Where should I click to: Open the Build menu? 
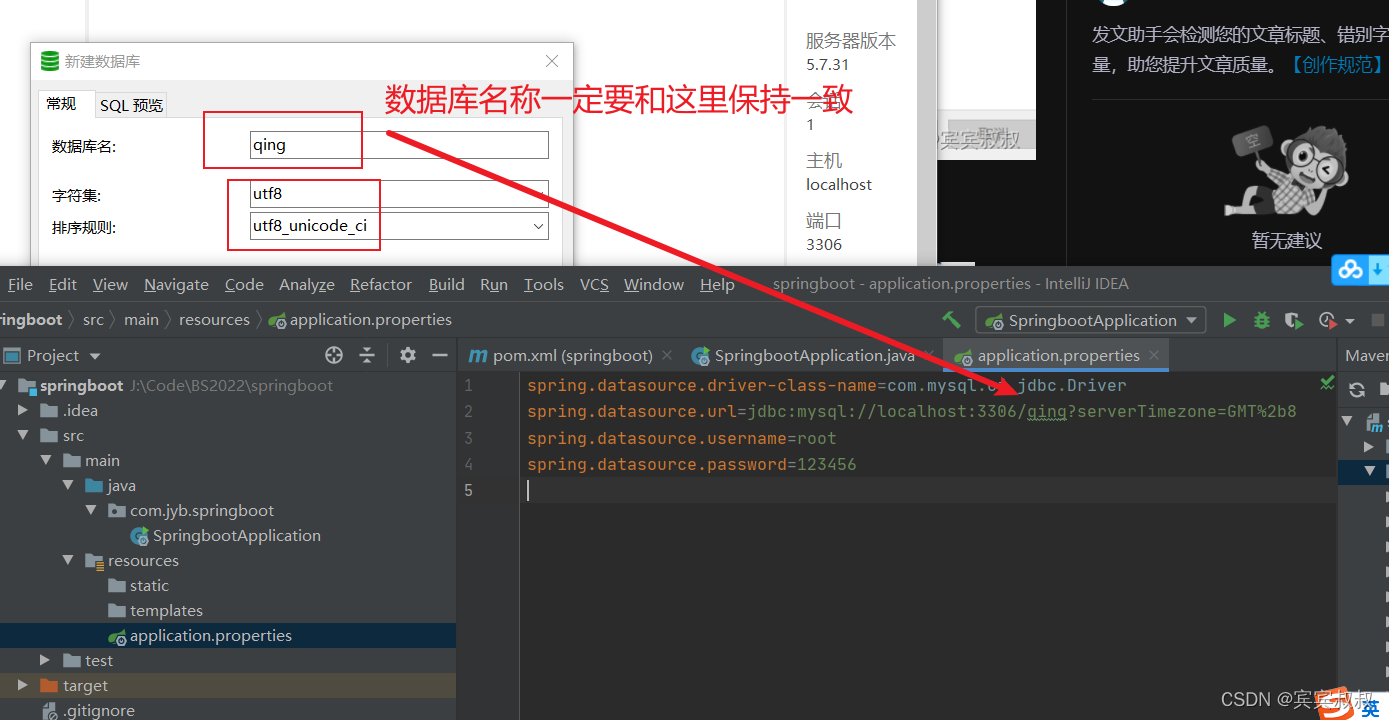tap(447, 284)
